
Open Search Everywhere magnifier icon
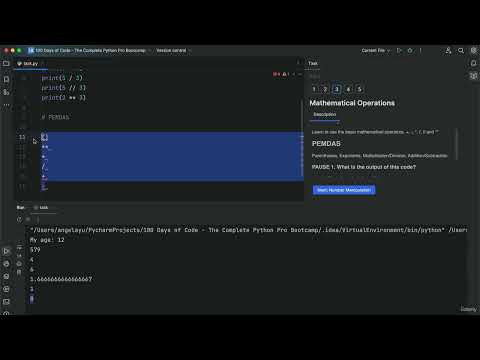461,50
